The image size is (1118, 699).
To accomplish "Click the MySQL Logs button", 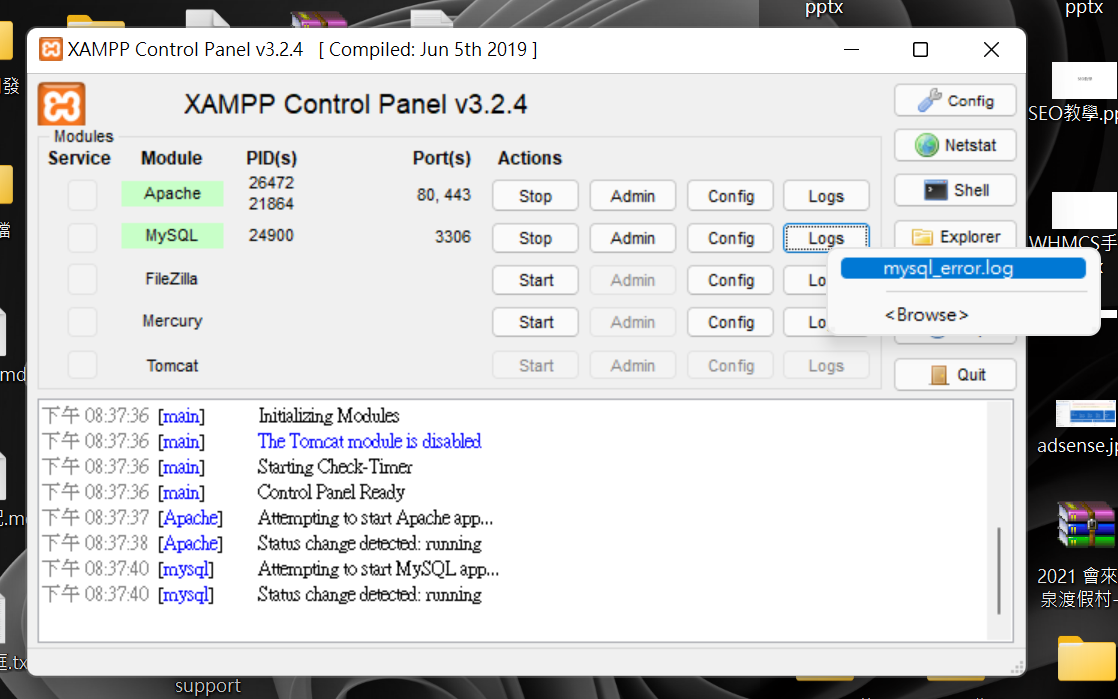I will pyautogui.click(x=826, y=238).
